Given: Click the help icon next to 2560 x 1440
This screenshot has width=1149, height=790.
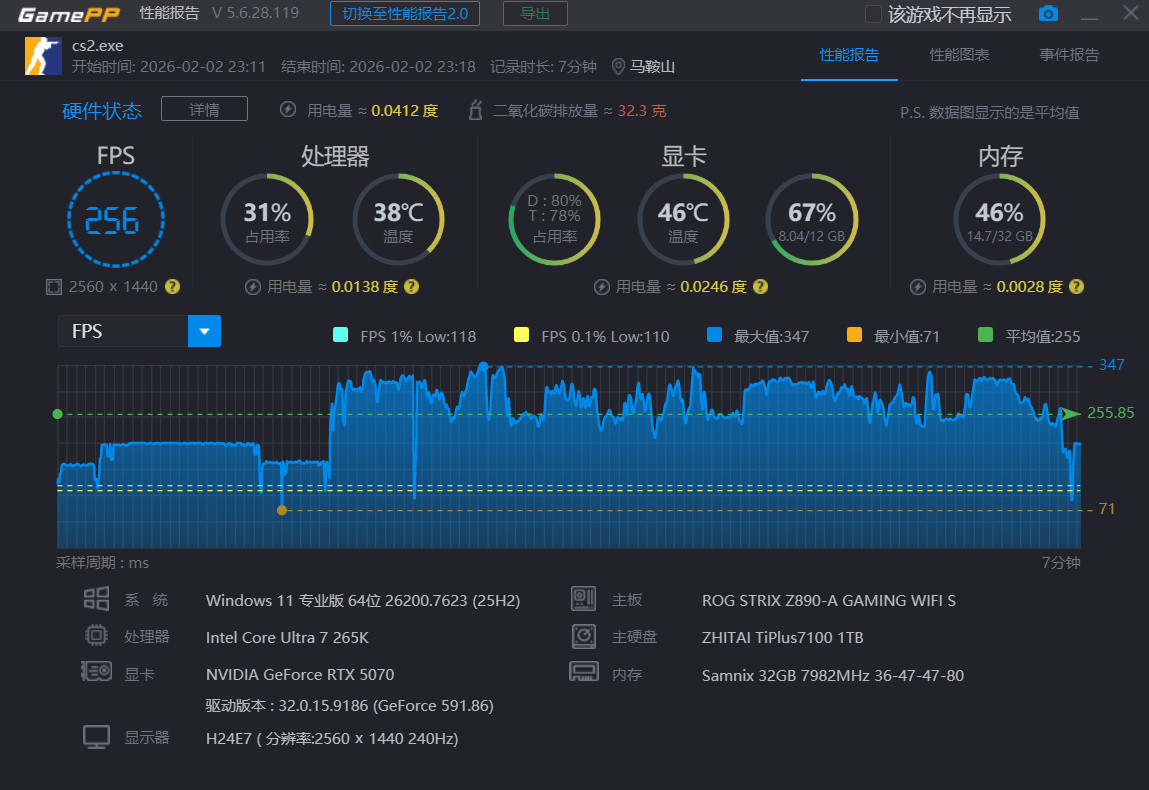Looking at the screenshot, I should (172, 287).
